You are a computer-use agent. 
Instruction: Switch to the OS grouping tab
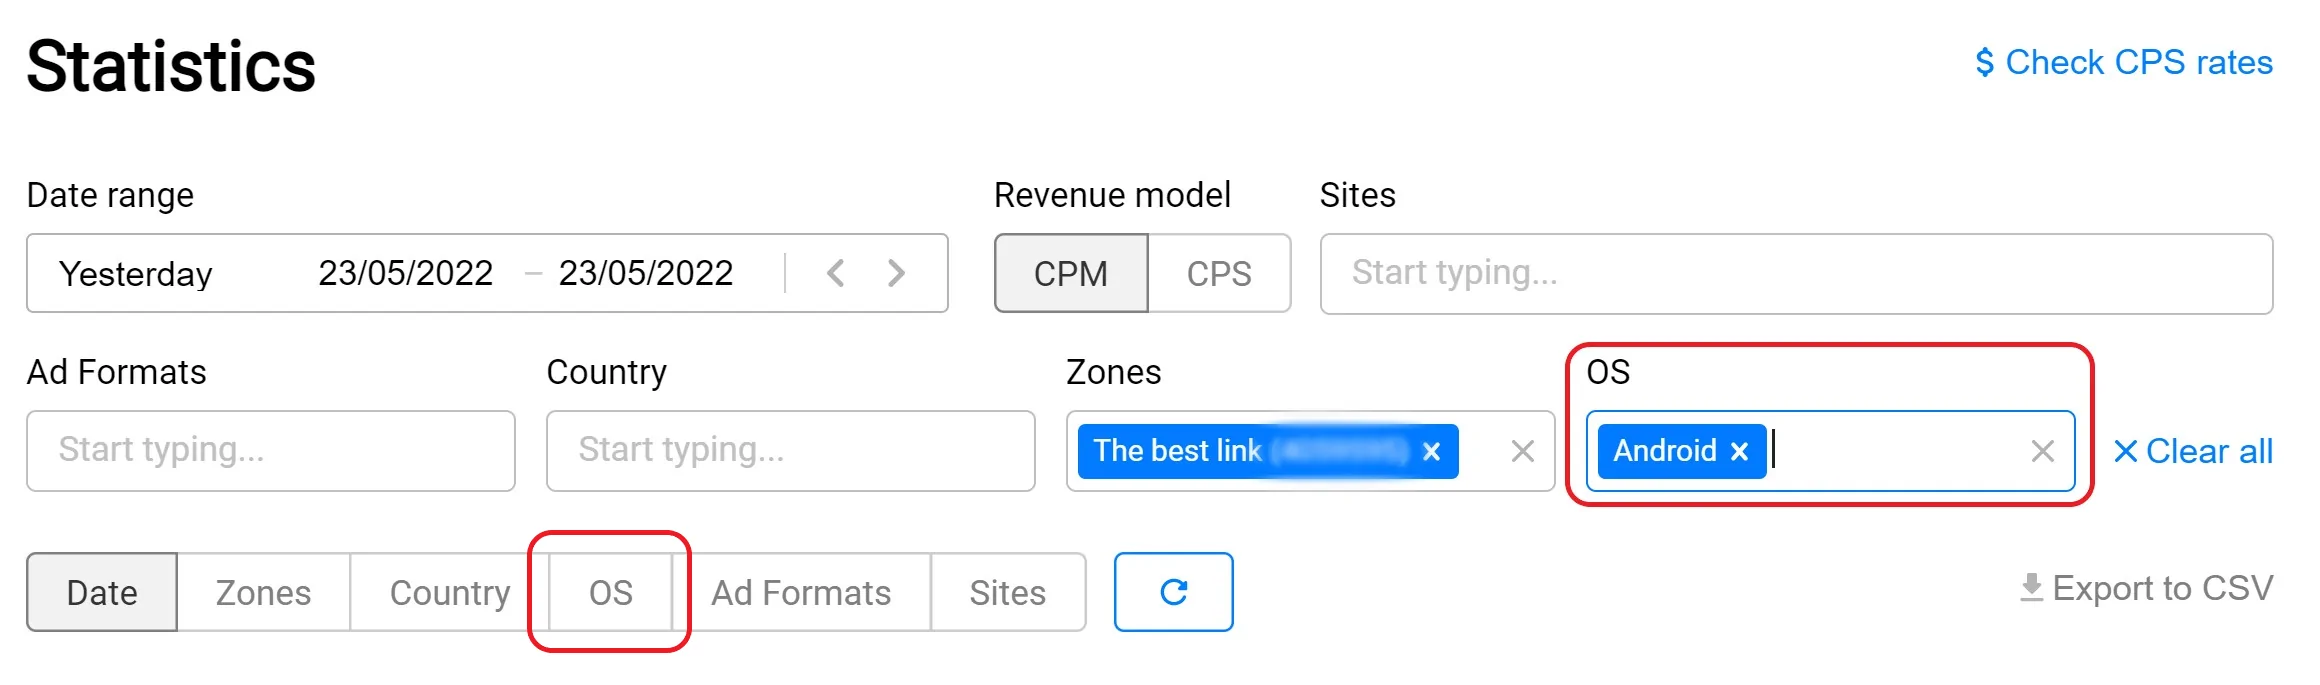(610, 593)
